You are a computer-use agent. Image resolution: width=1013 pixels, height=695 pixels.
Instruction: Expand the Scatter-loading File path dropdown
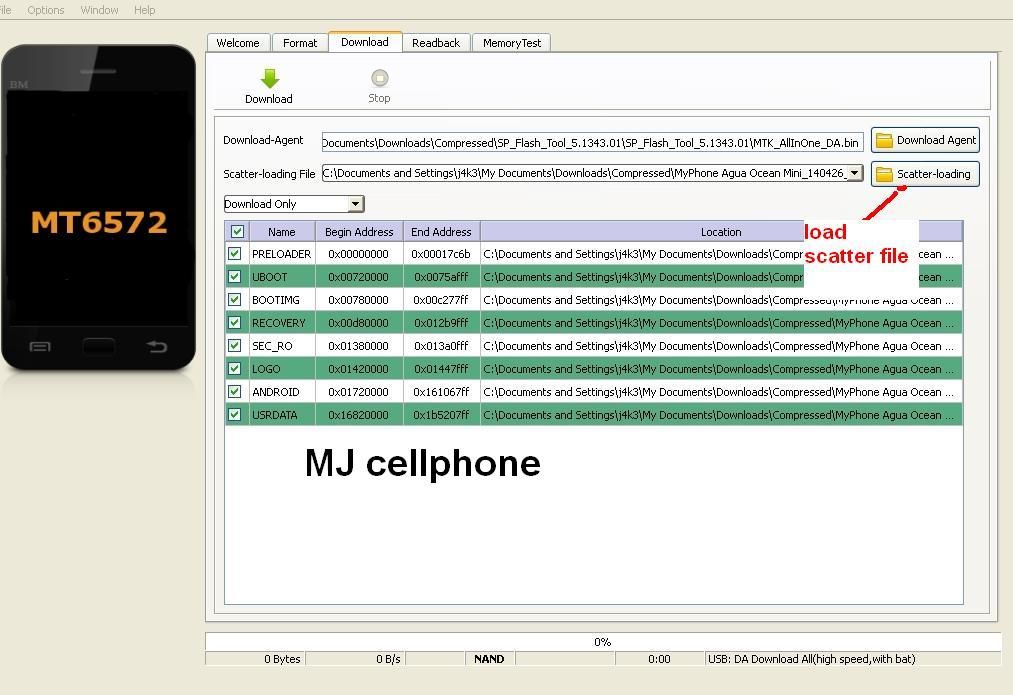pyautogui.click(x=854, y=174)
